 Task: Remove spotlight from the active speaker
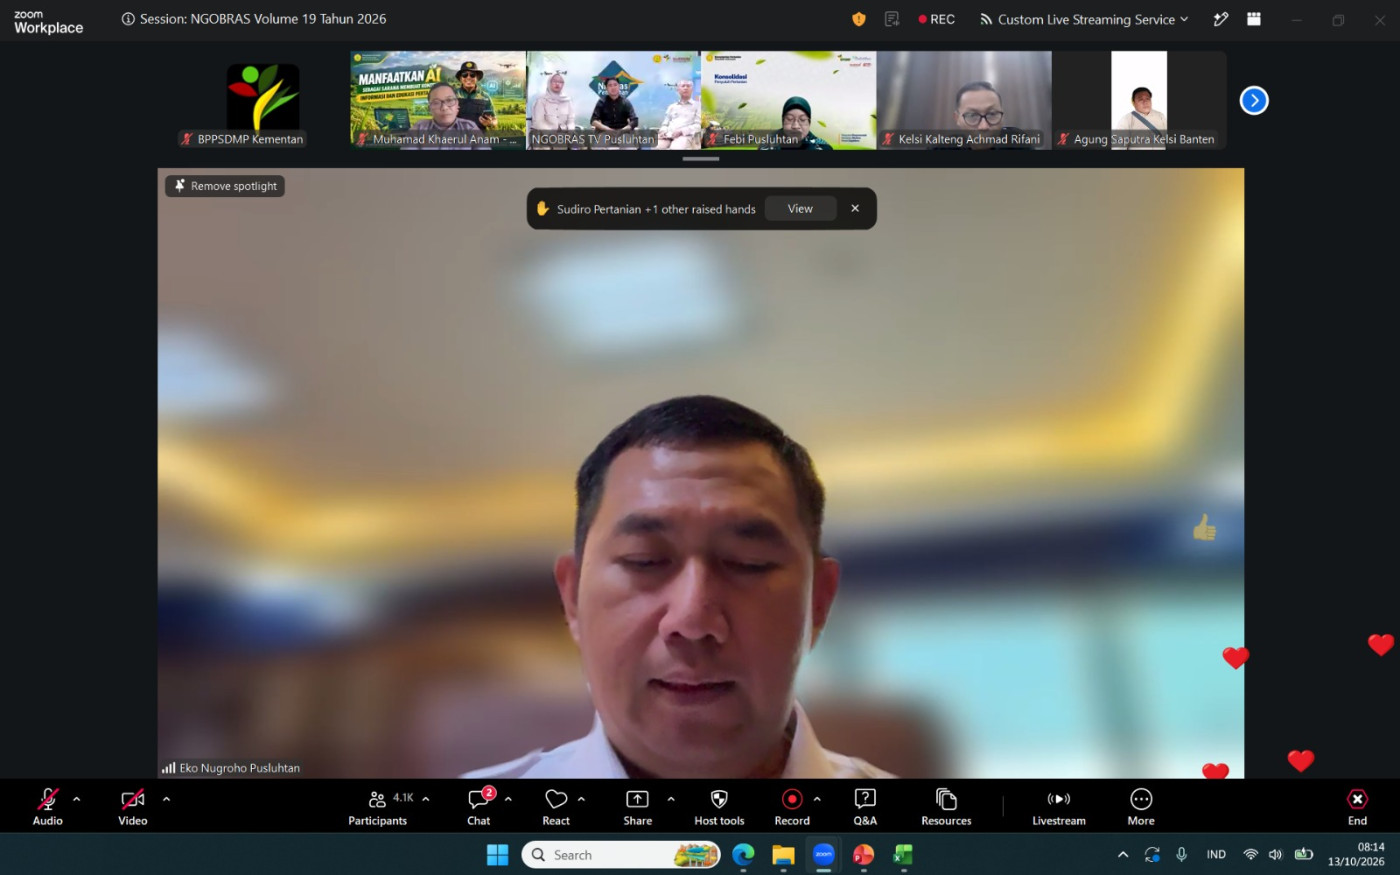click(225, 186)
